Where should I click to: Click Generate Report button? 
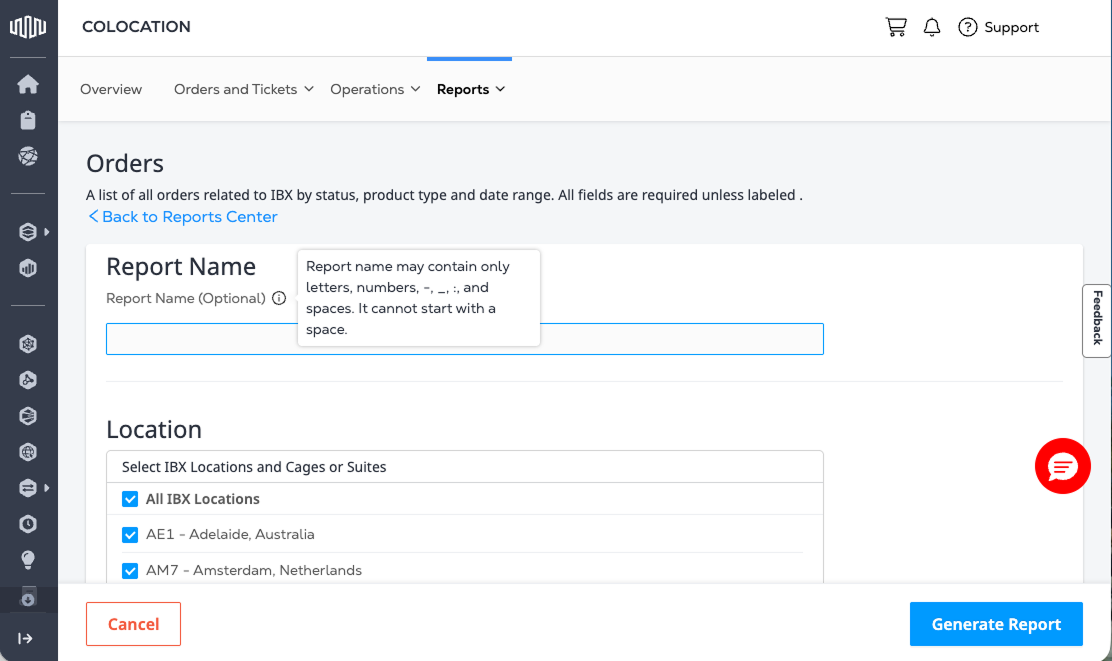tap(996, 624)
